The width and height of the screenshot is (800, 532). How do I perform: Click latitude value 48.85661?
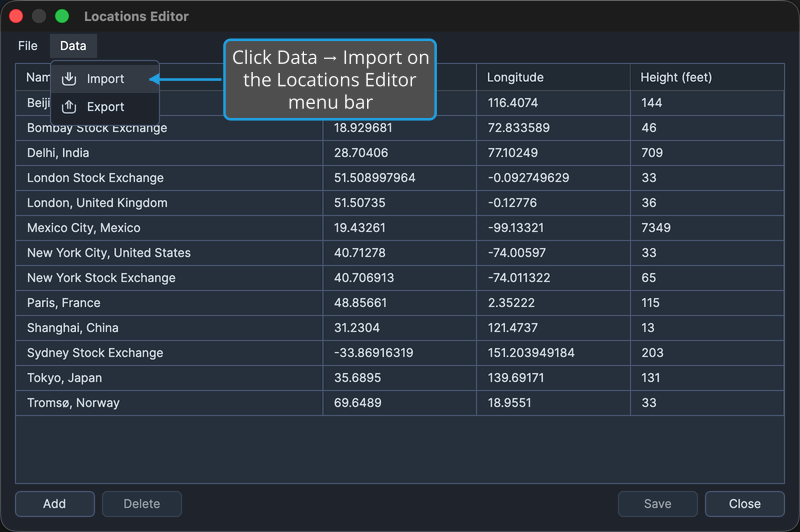[x=360, y=303]
